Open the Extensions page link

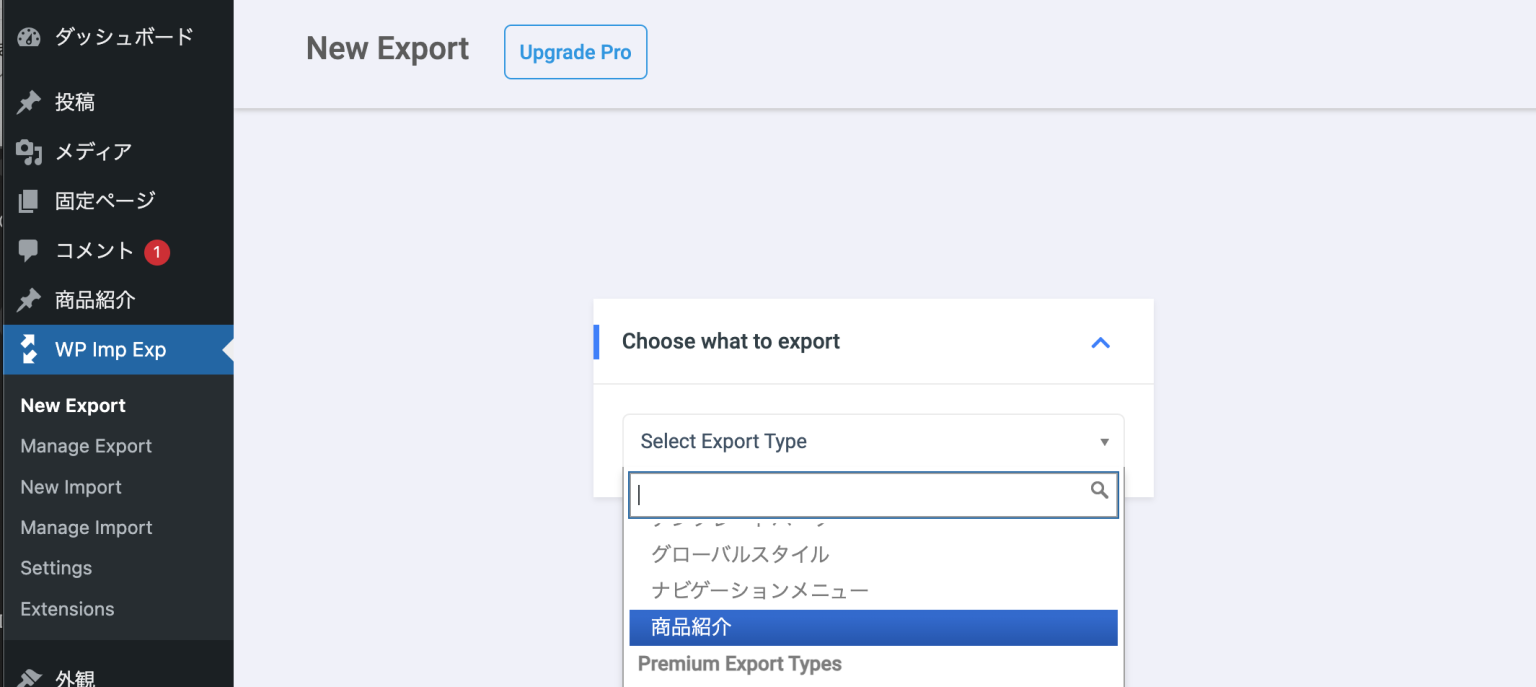pyautogui.click(x=67, y=608)
